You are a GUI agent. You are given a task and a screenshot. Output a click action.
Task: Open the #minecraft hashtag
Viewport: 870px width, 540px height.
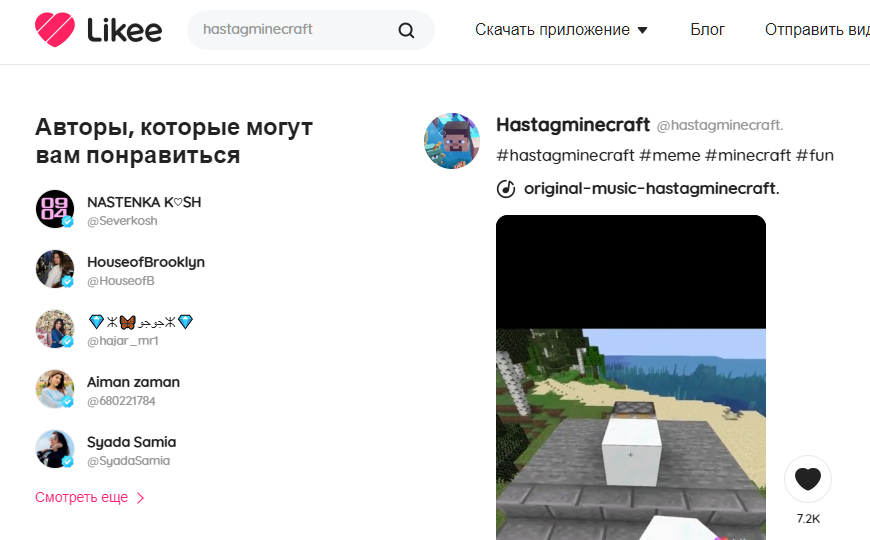747,155
